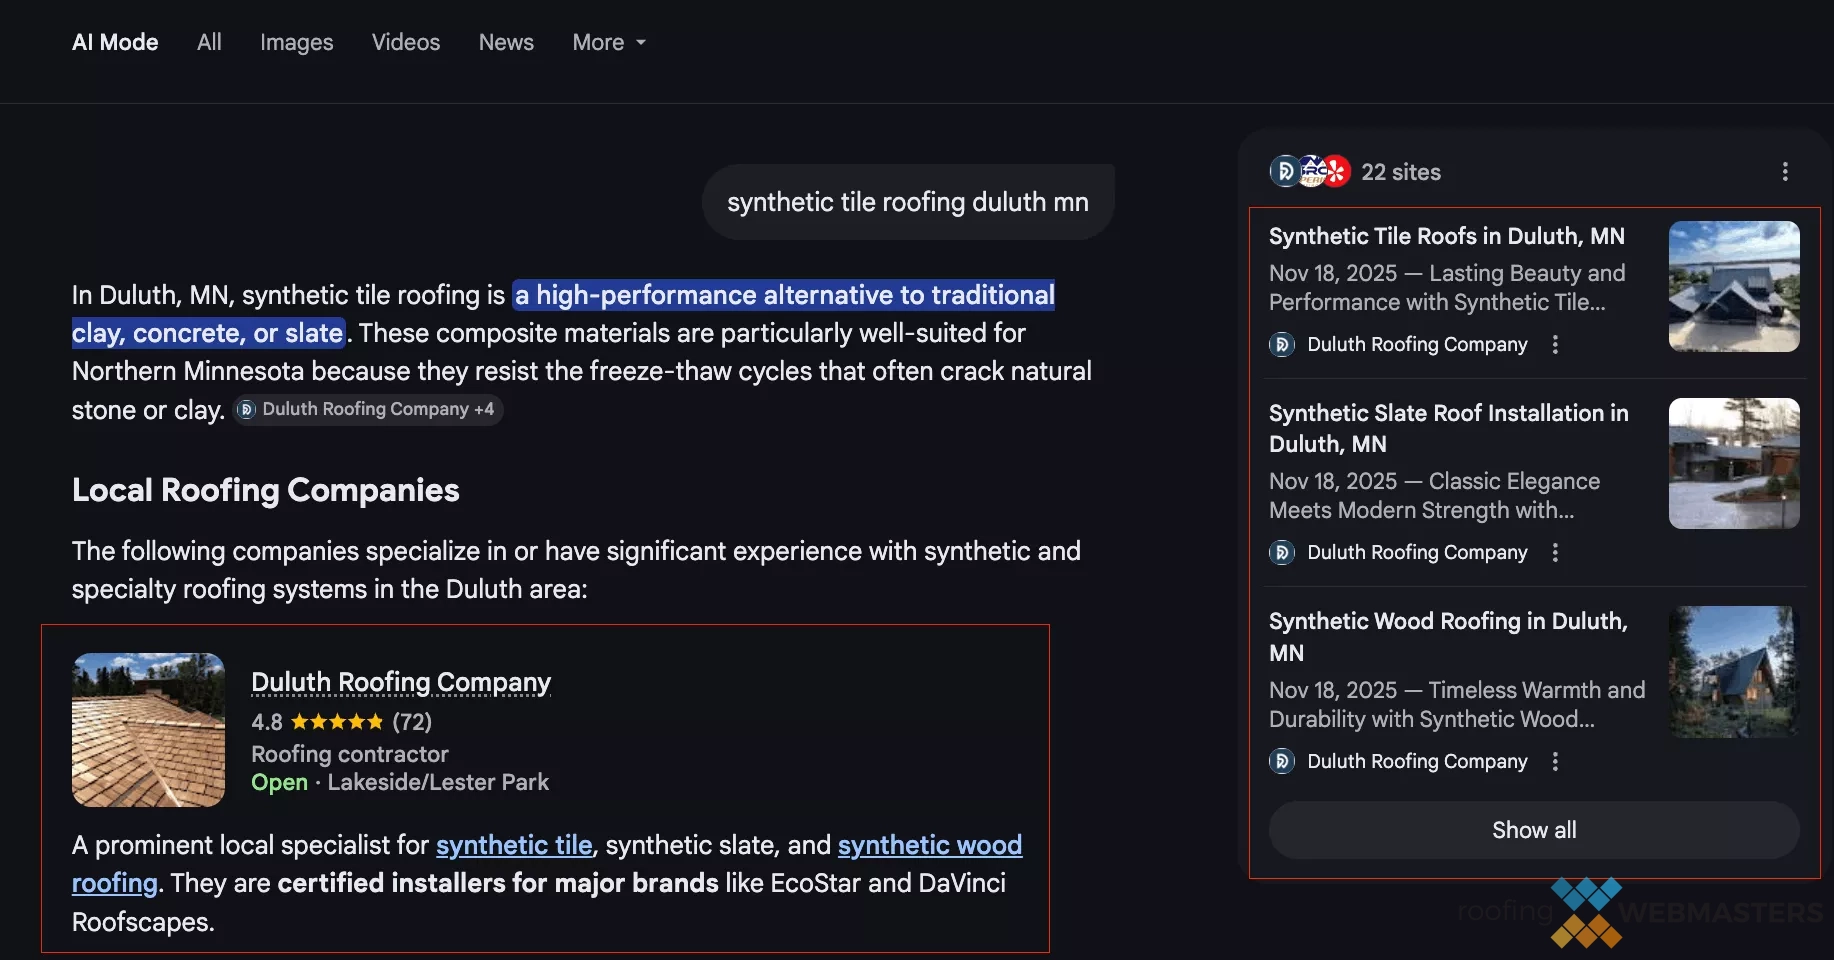The image size is (1834, 960).
Task: Switch to the Images tab
Action: click(x=296, y=42)
